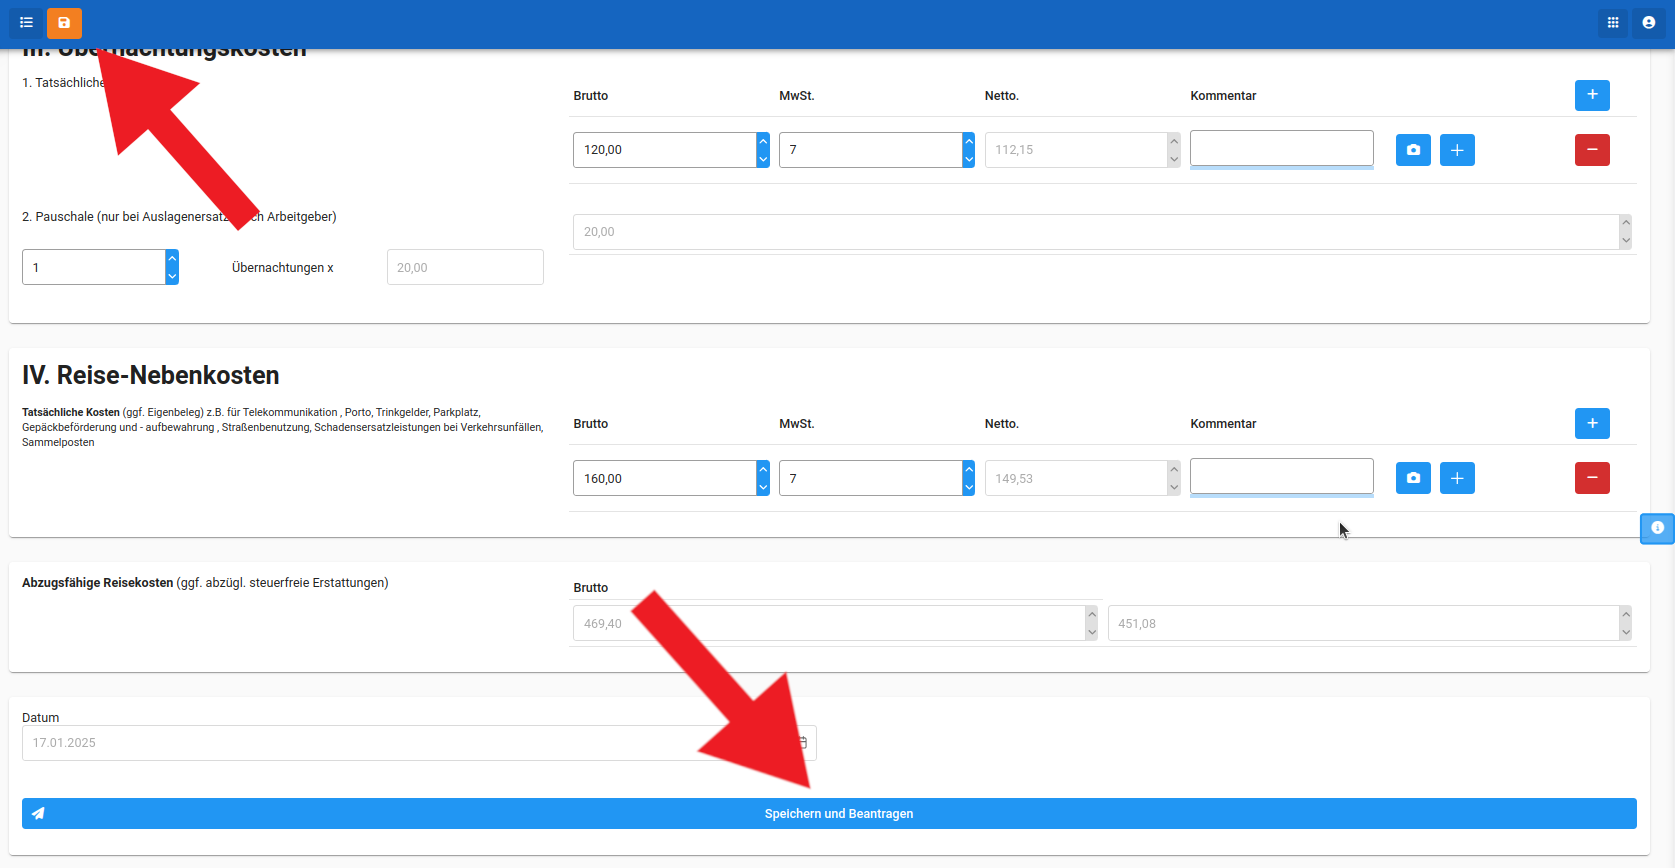Remove the 120,00 Brutto row
The image size is (1675, 868).
coord(1592,150)
